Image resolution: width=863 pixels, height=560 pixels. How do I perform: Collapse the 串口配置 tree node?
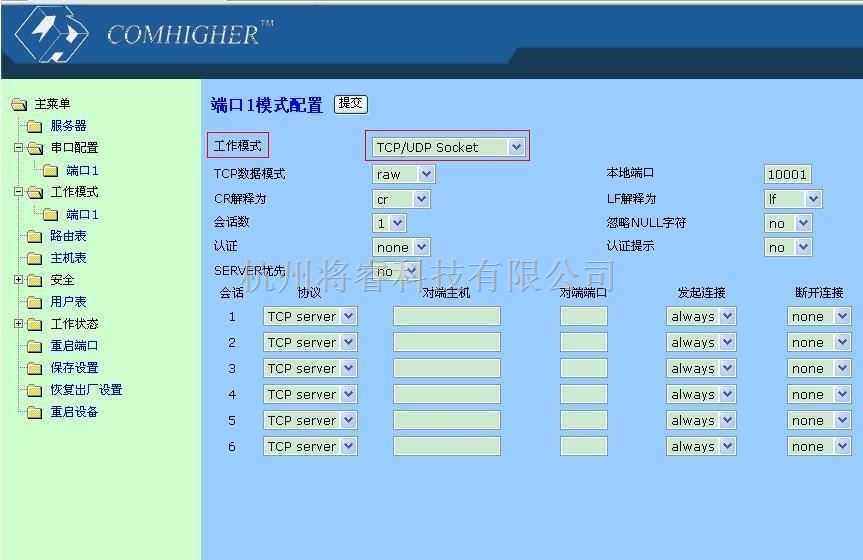tap(18, 148)
